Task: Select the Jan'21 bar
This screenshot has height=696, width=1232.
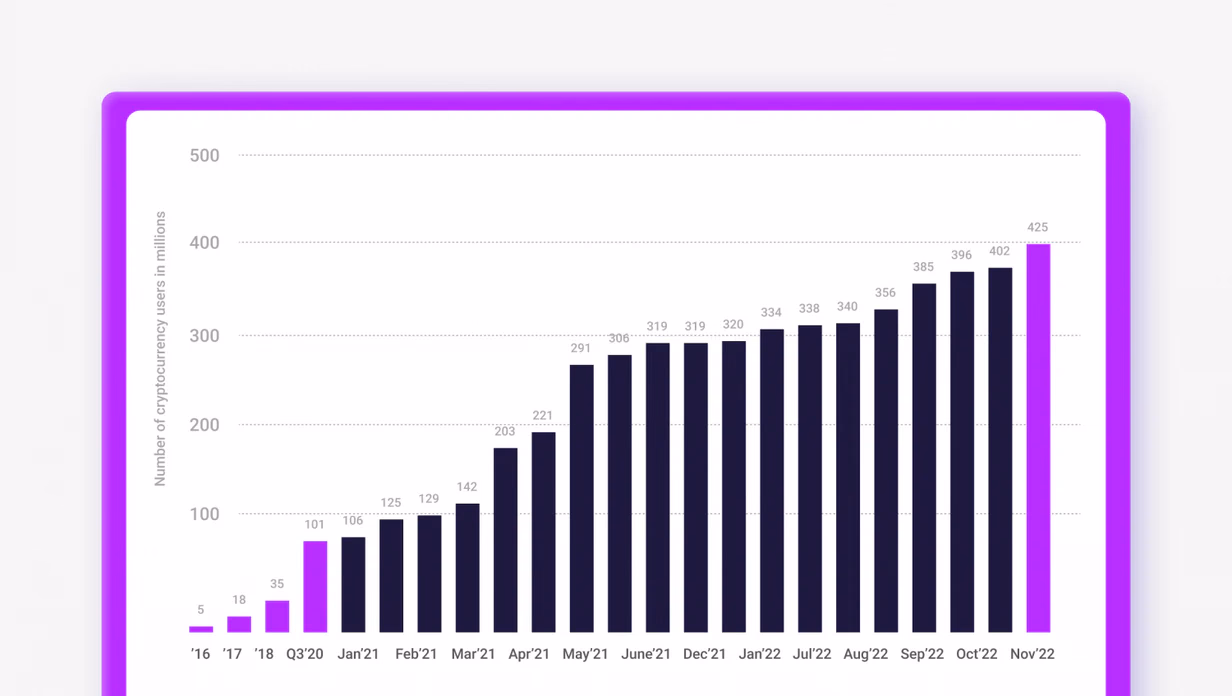Action: pyautogui.click(x=353, y=584)
